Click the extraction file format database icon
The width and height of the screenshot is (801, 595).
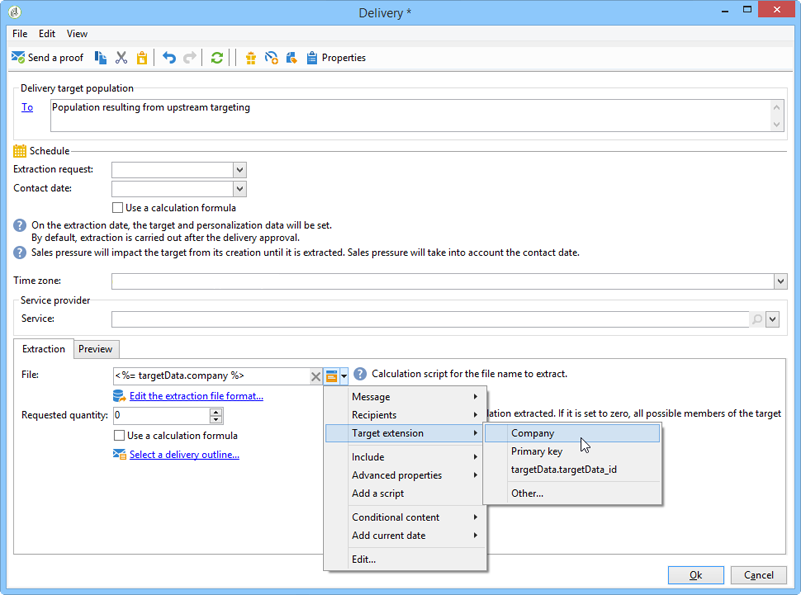119,396
